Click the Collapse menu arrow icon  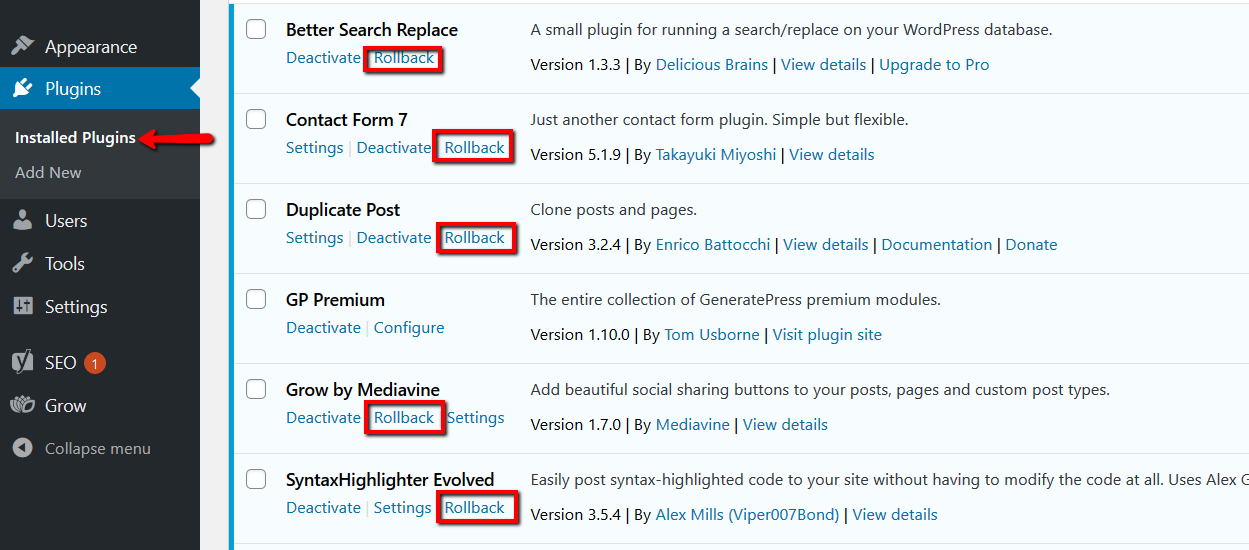pos(23,449)
